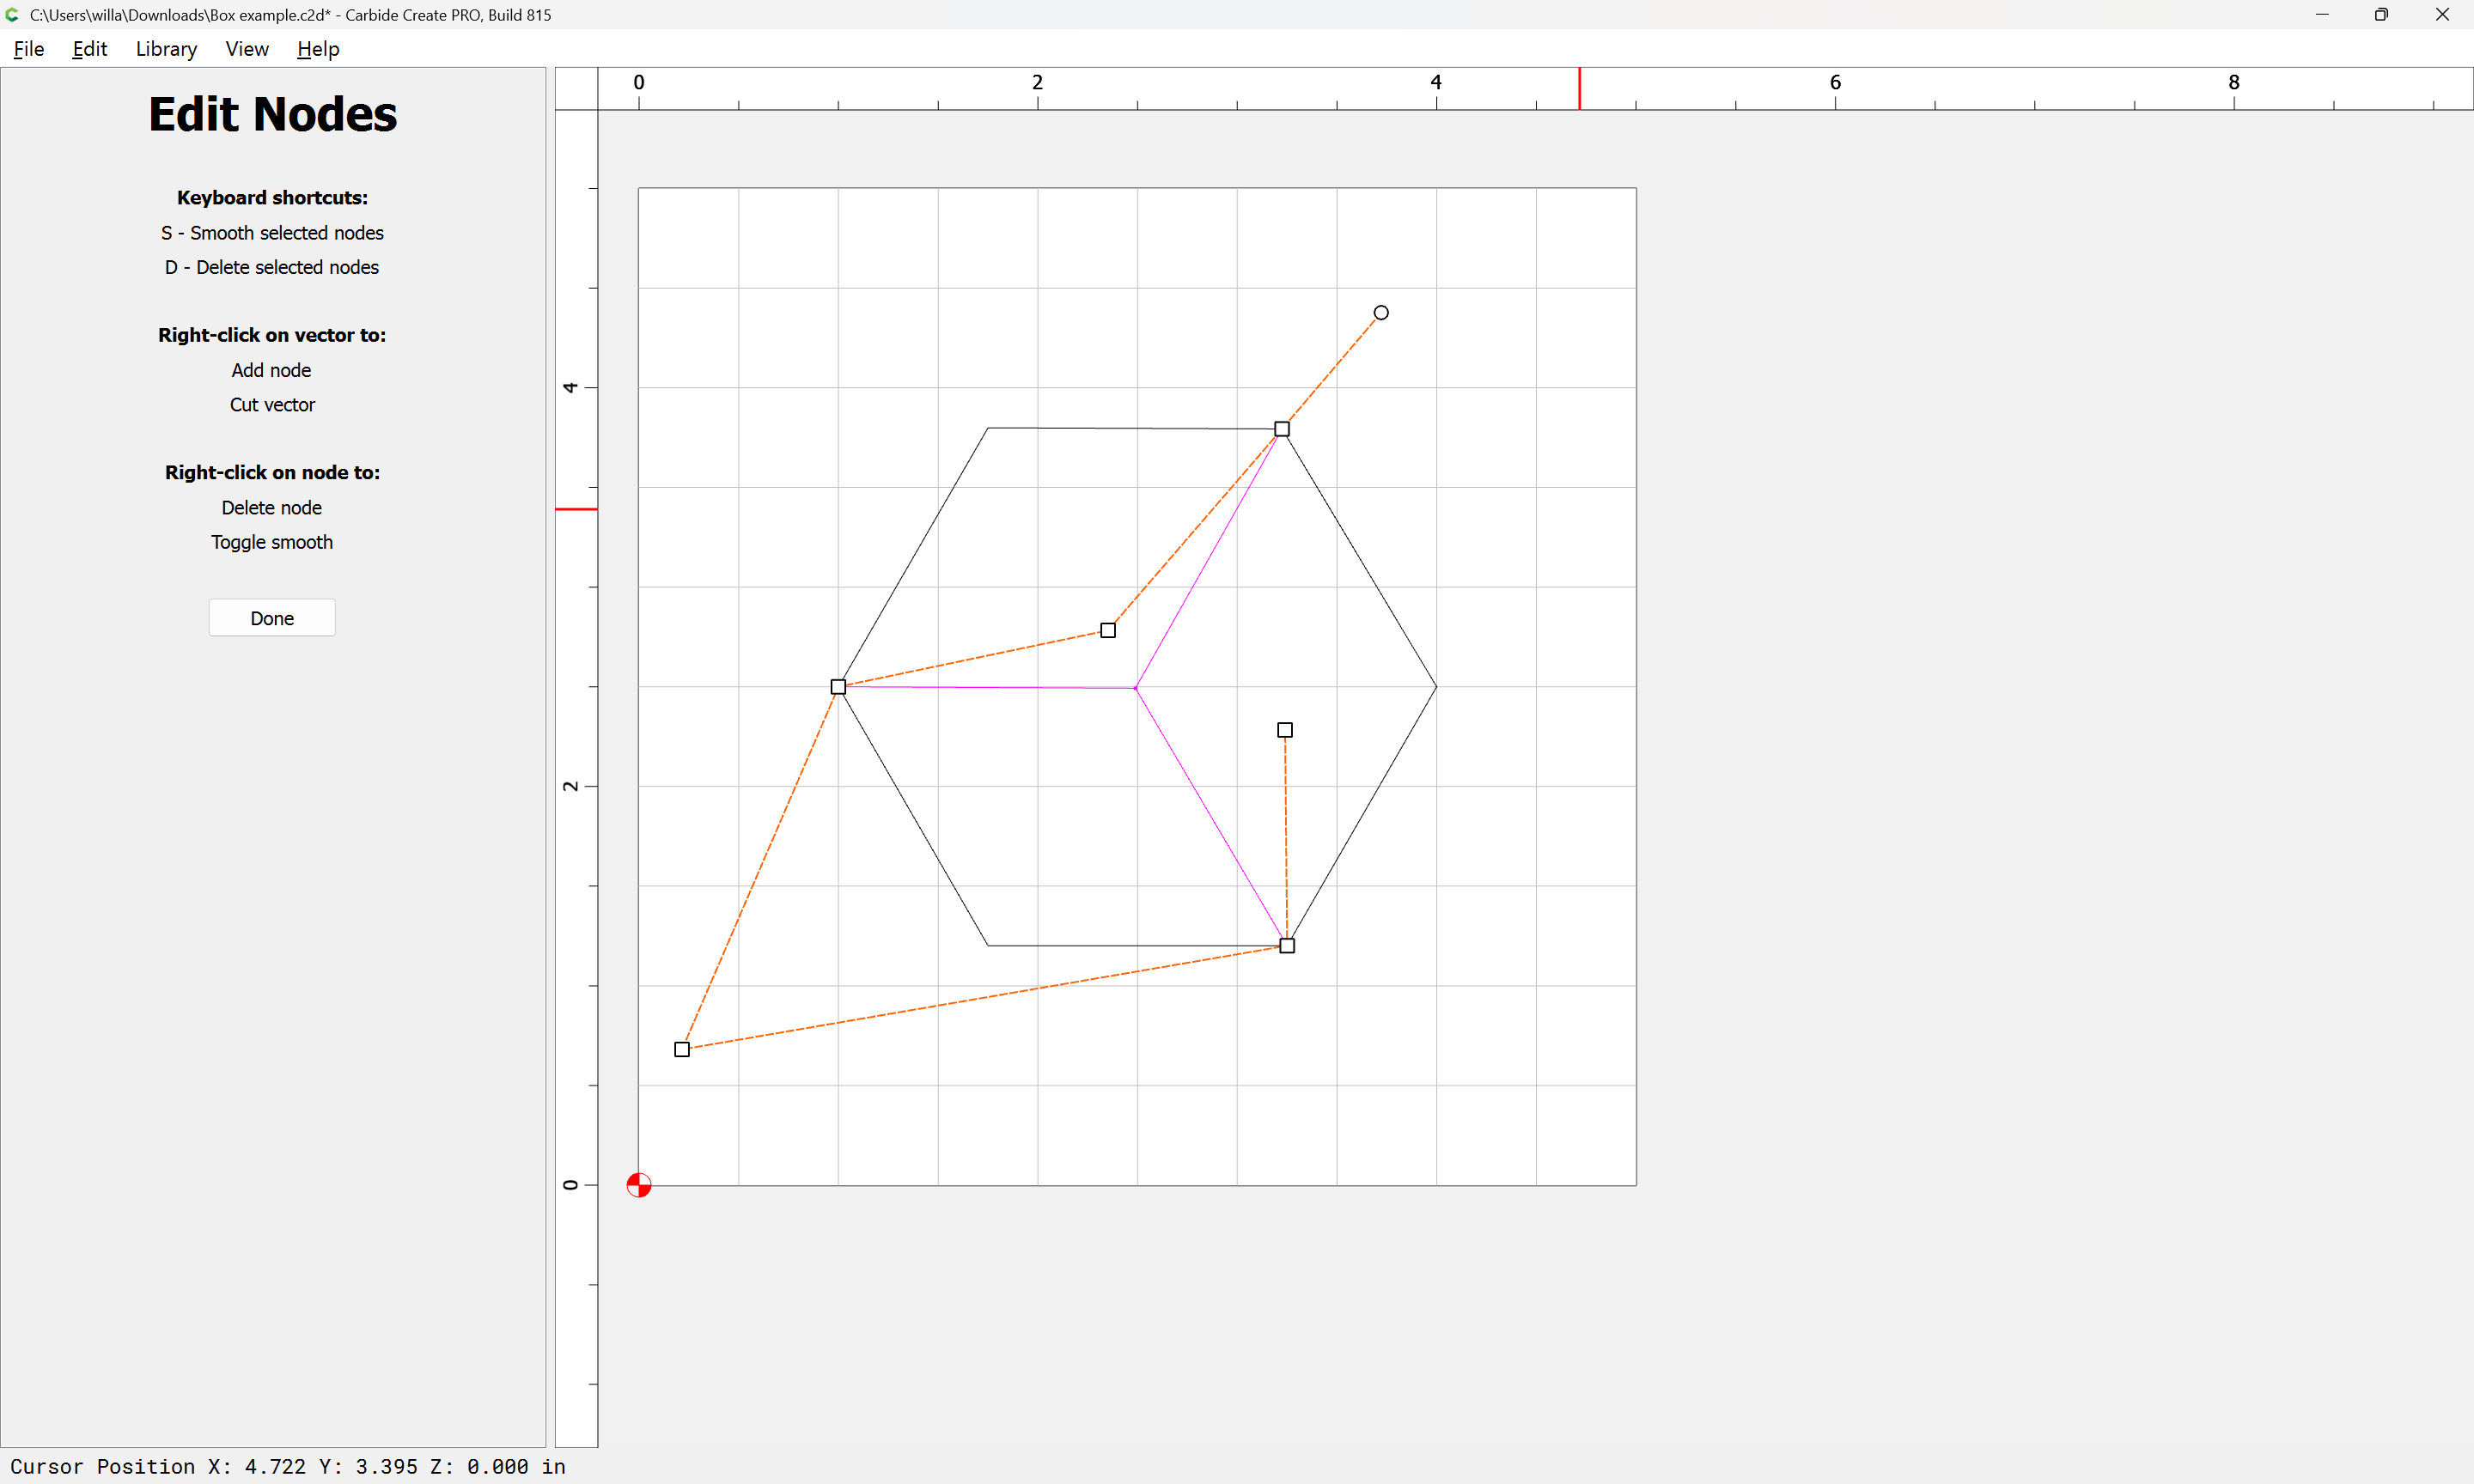This screenshot has width=2474, height=1484.
Task: Click the red cursor marker on the horizontal ruler
Action: [x=1579, y=88]
